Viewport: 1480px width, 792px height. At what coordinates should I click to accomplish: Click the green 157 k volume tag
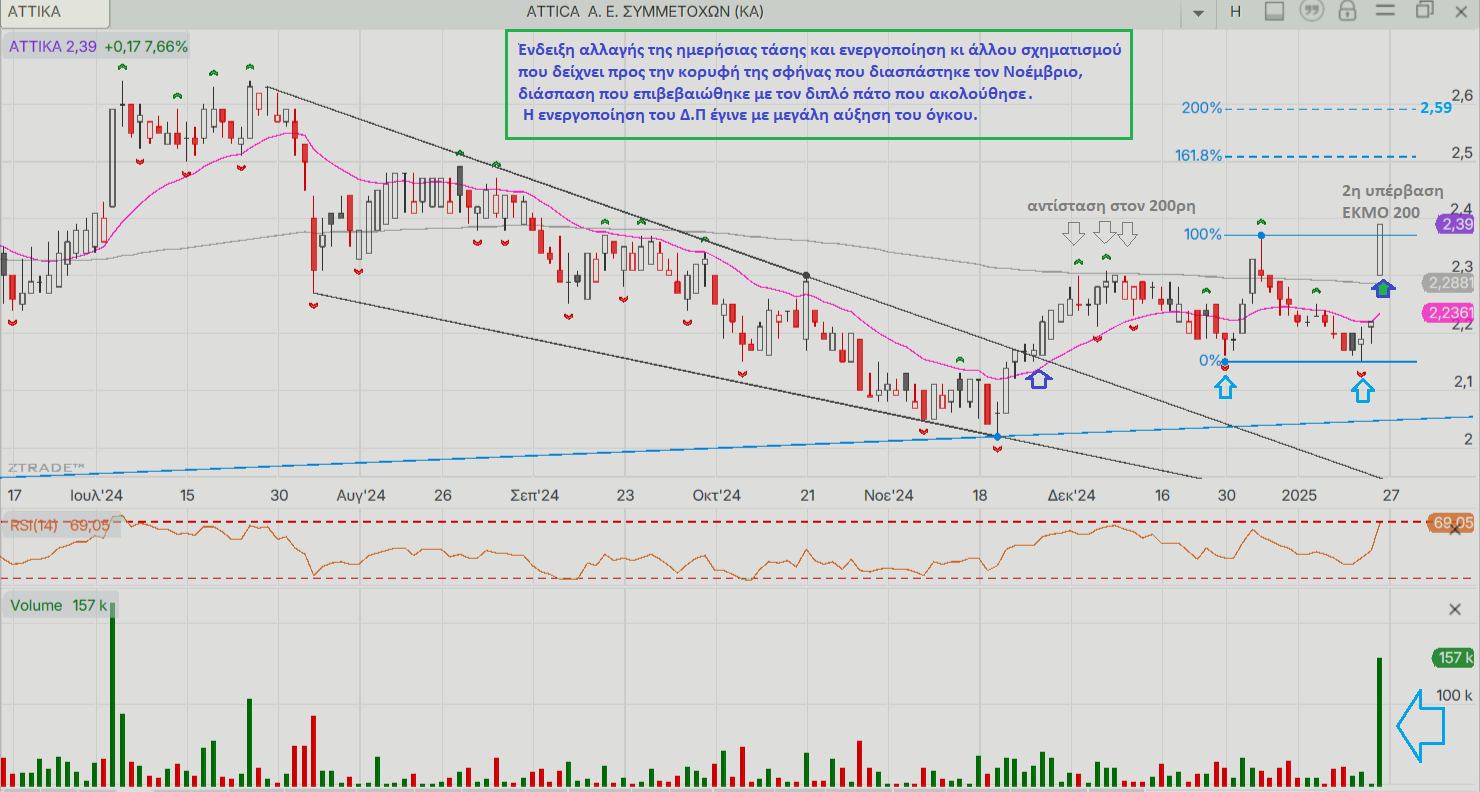click(x=1454, y=657)
